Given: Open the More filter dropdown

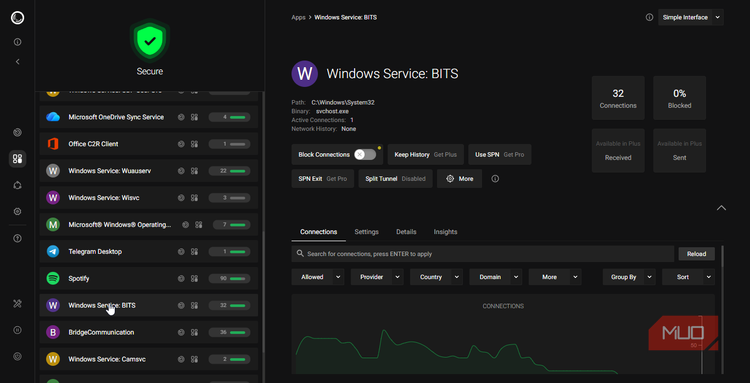Looking at the screenshot, I should [x=555, y=277].
